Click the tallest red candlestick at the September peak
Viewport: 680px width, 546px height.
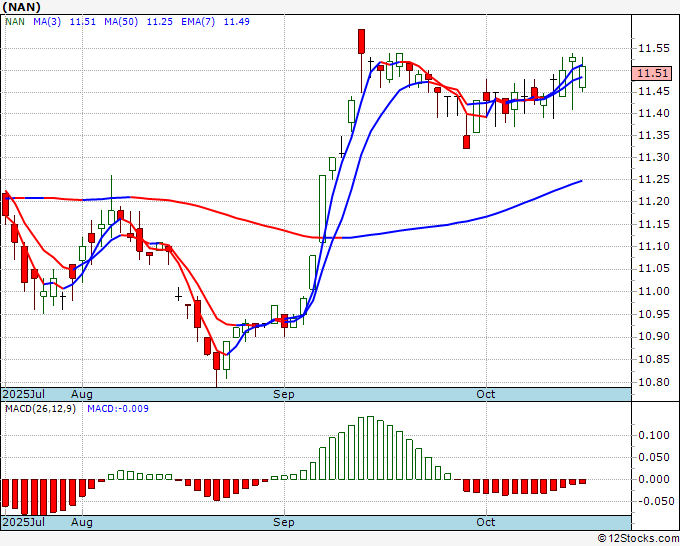click(x=361, y=42)
